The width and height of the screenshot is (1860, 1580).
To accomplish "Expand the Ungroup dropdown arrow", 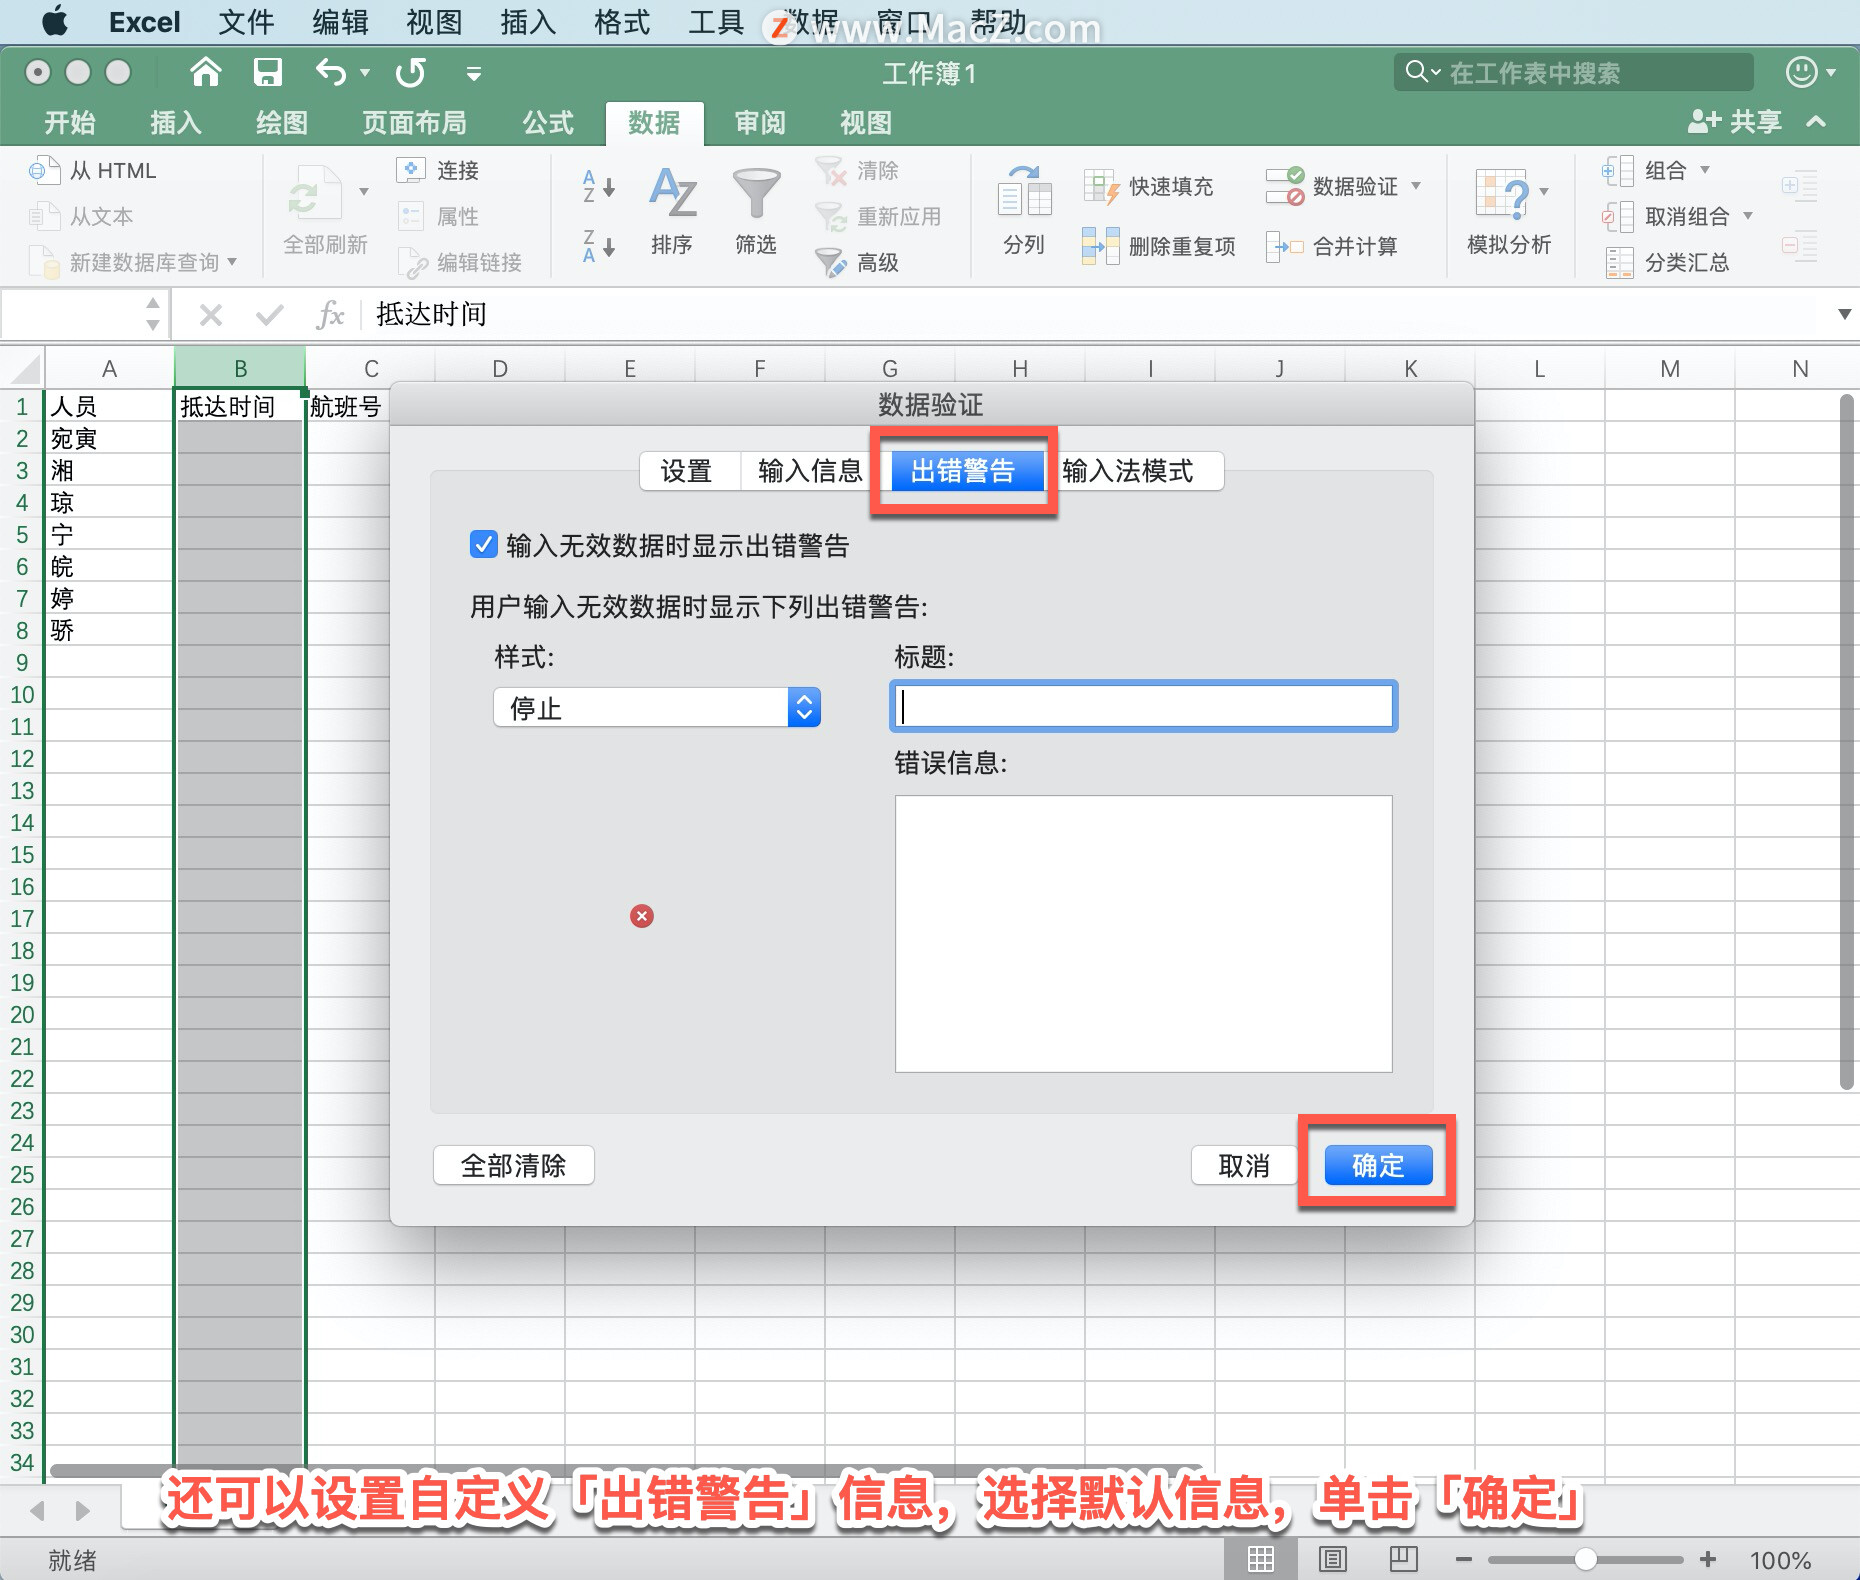I will click(1748, 216).
